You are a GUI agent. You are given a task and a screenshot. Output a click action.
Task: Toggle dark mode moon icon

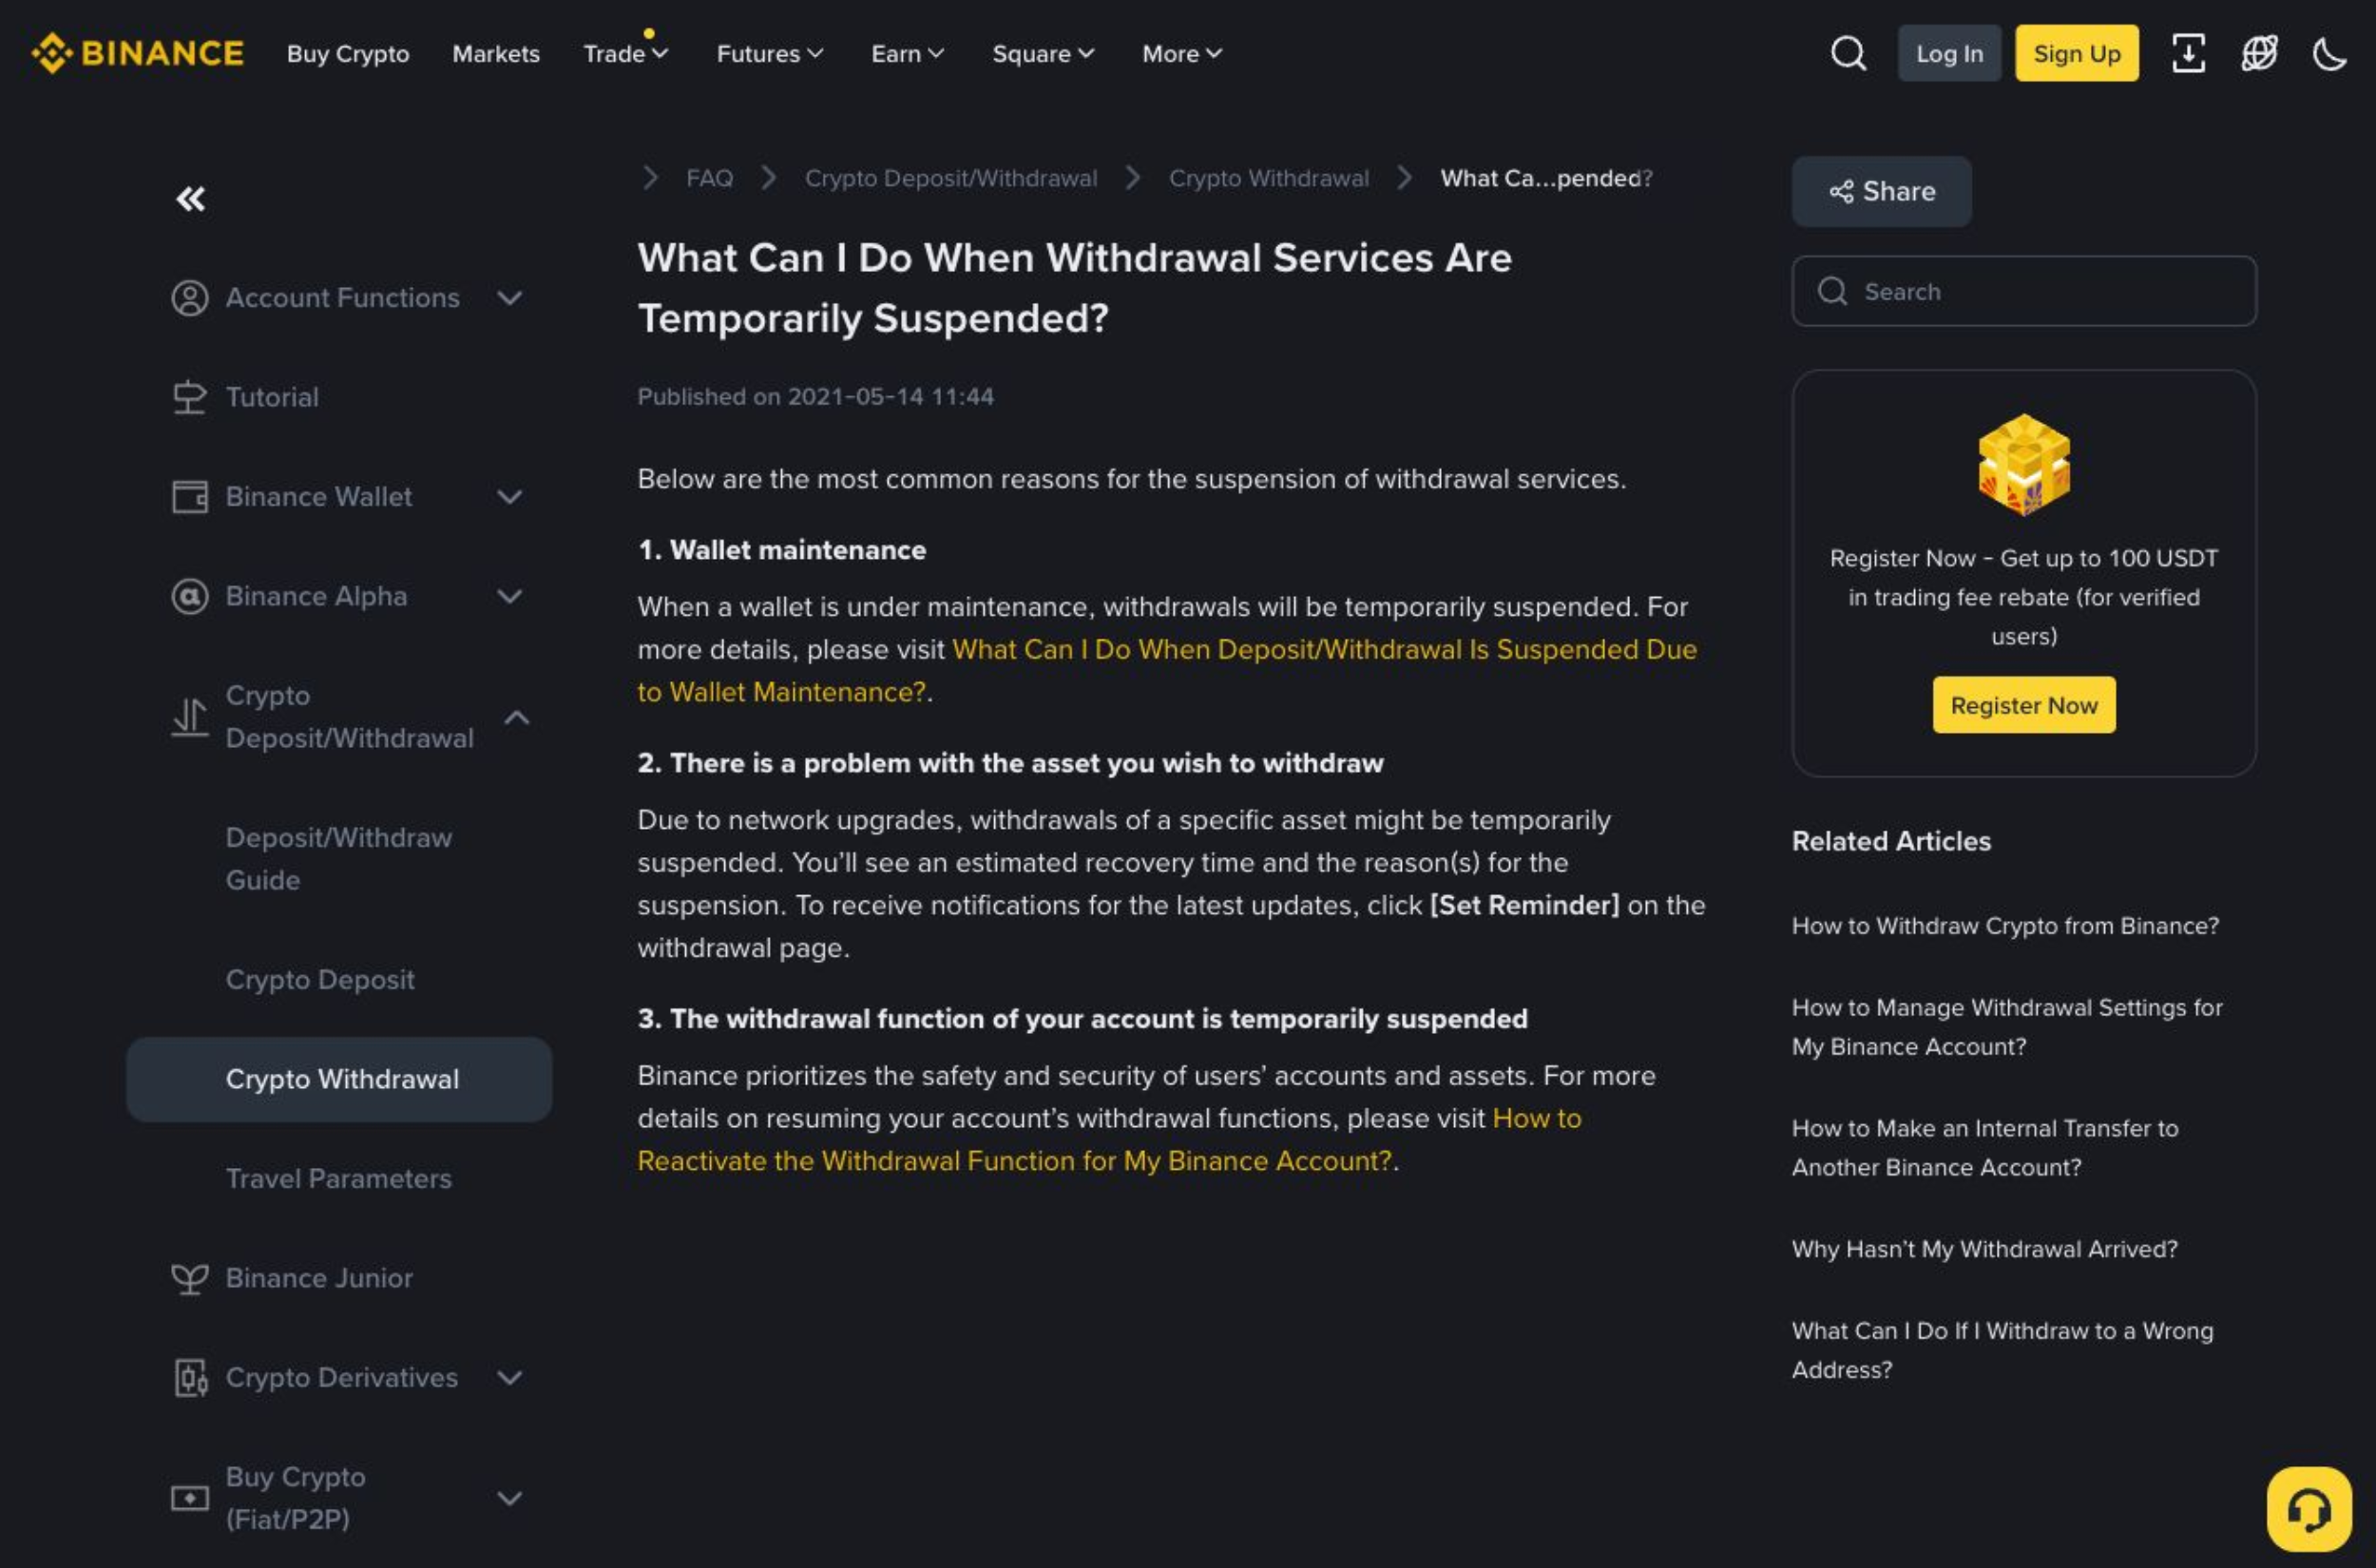point(2329,53)
